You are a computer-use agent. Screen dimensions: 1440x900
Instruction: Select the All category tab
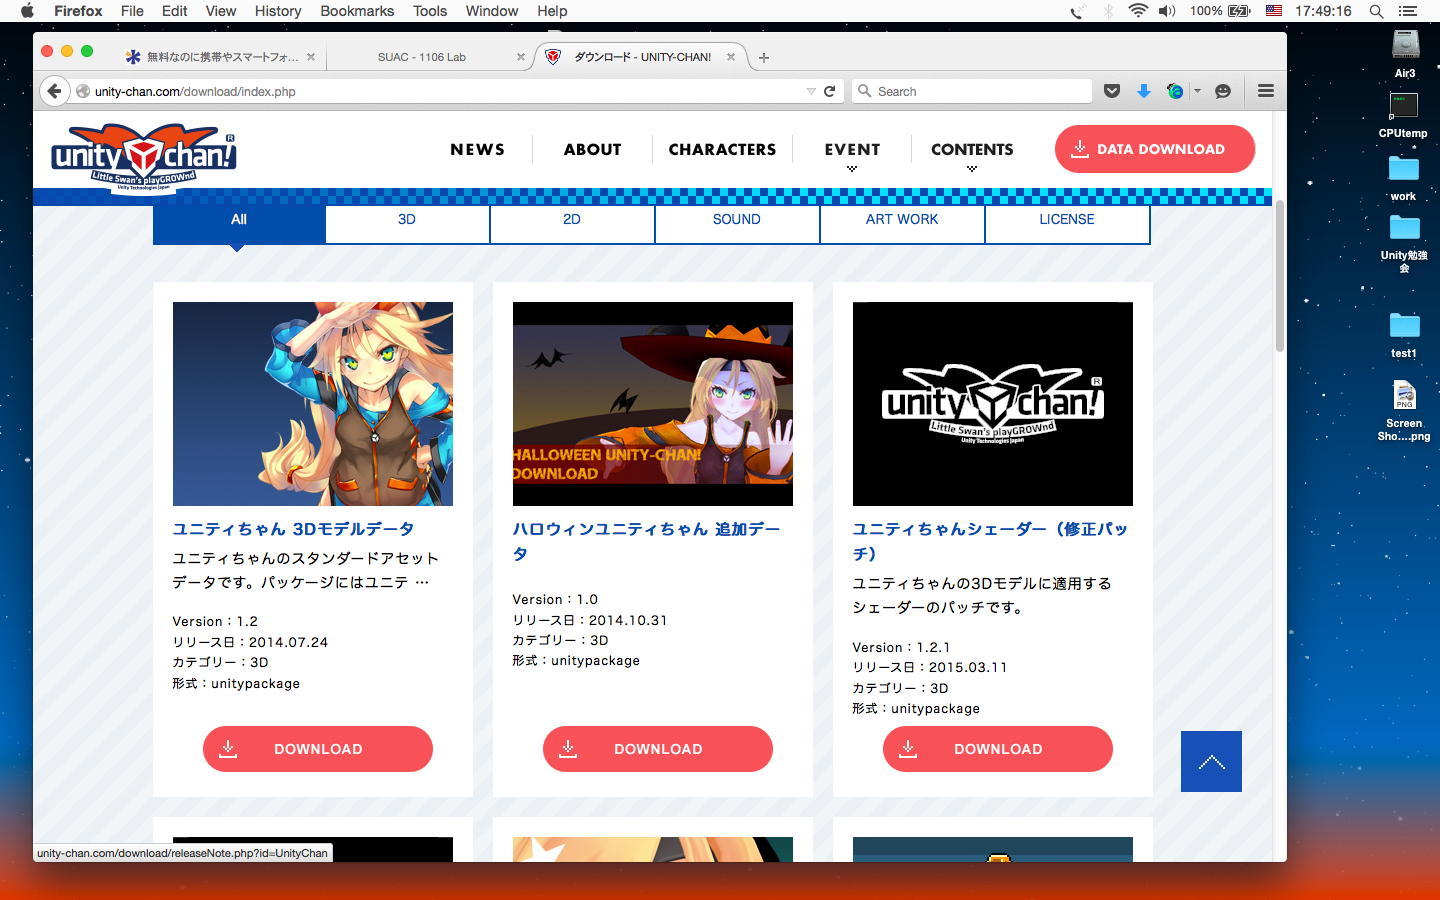[239, 223]
